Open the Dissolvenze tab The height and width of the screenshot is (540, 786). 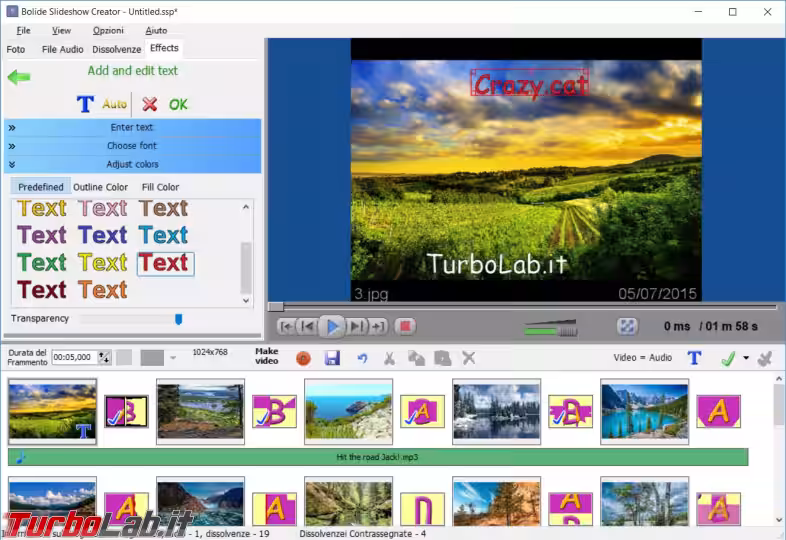(116, 49)
